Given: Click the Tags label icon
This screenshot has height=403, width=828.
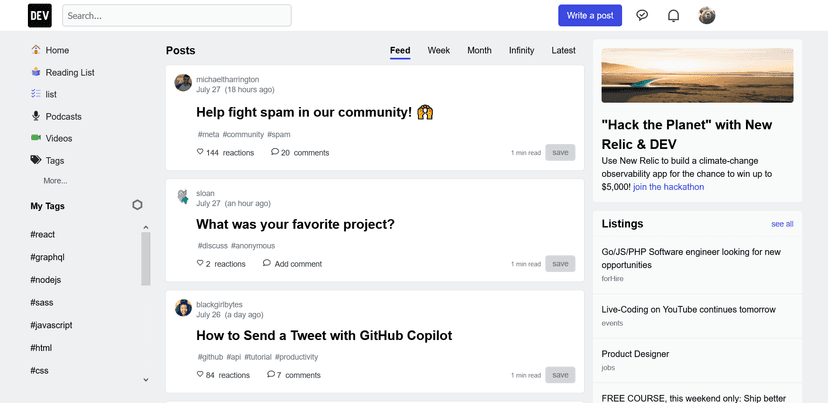Looking at the screenshot, I should (x=35, y=160).
